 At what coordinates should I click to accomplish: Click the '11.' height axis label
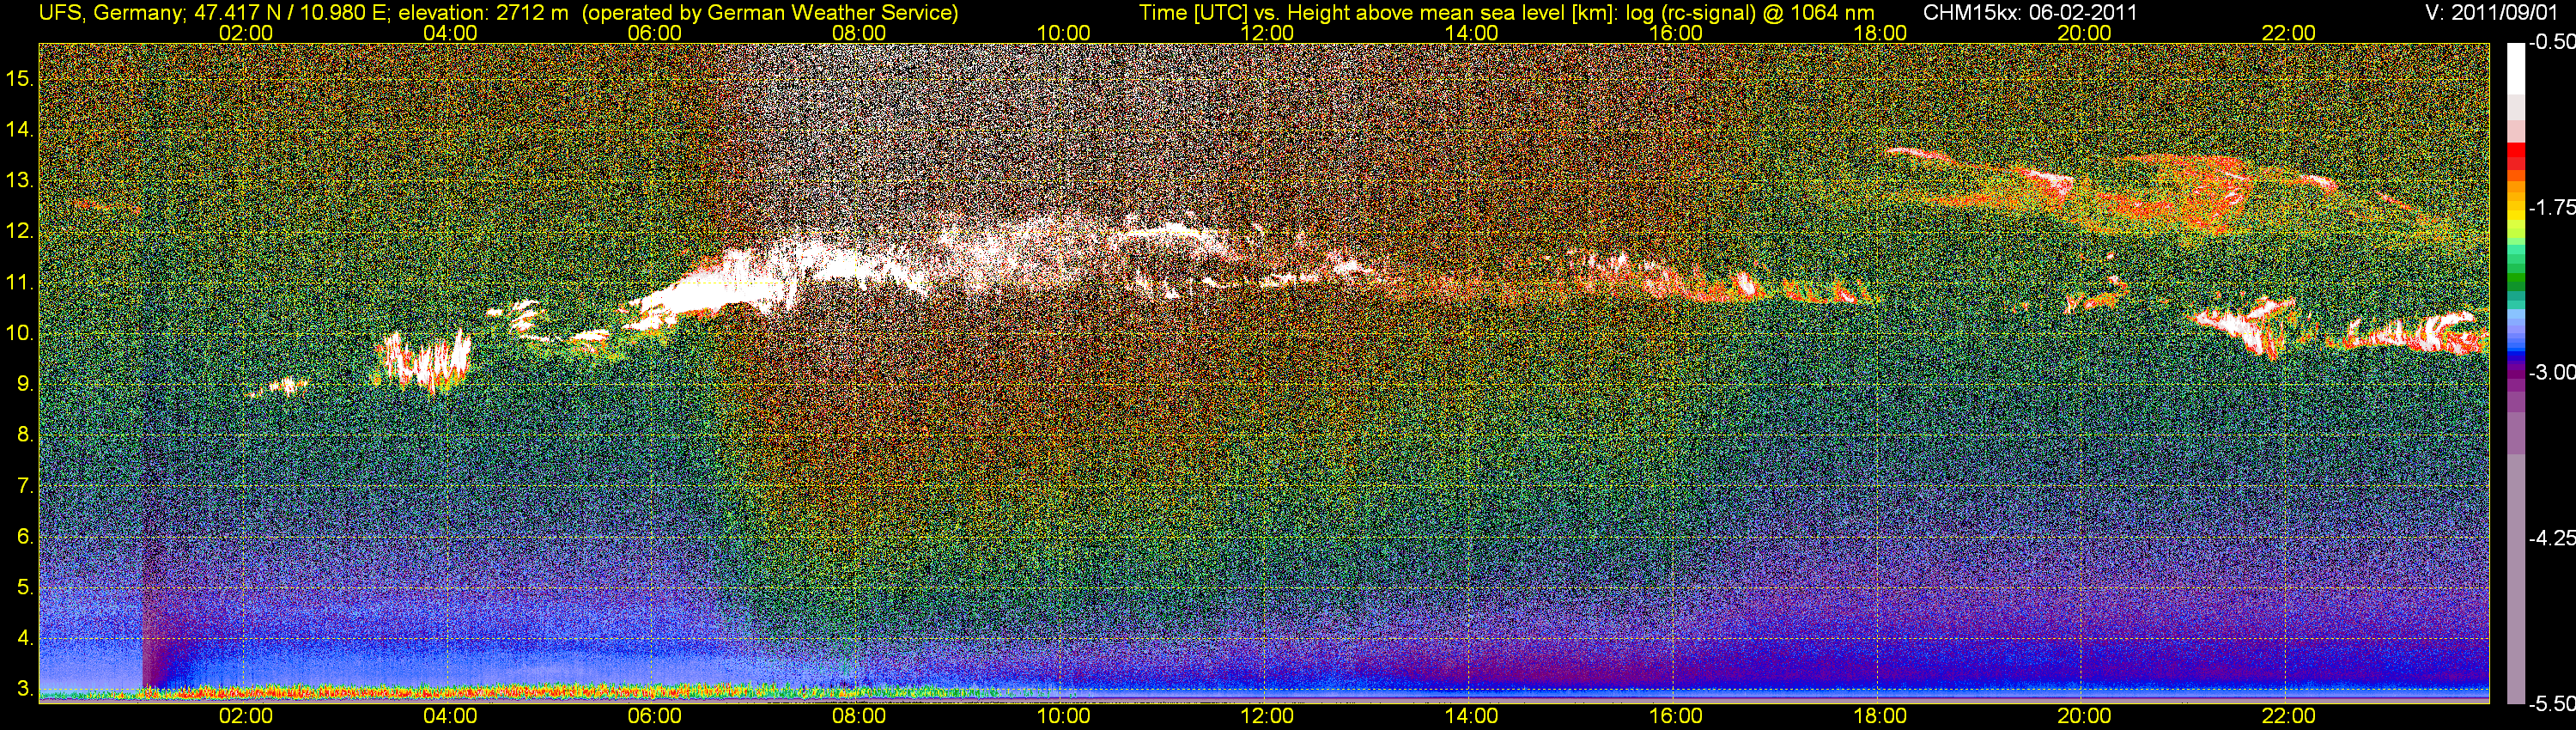20,282
